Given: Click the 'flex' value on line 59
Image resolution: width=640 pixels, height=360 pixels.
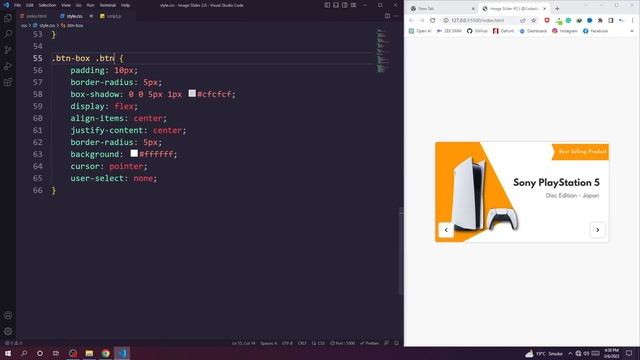Looking at the screenshot, I should (x=124, y=106).
